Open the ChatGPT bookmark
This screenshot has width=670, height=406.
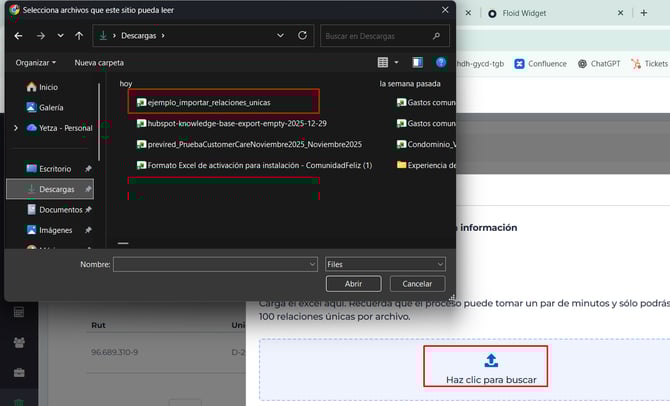pyautogui.click(x=599, y=63)
